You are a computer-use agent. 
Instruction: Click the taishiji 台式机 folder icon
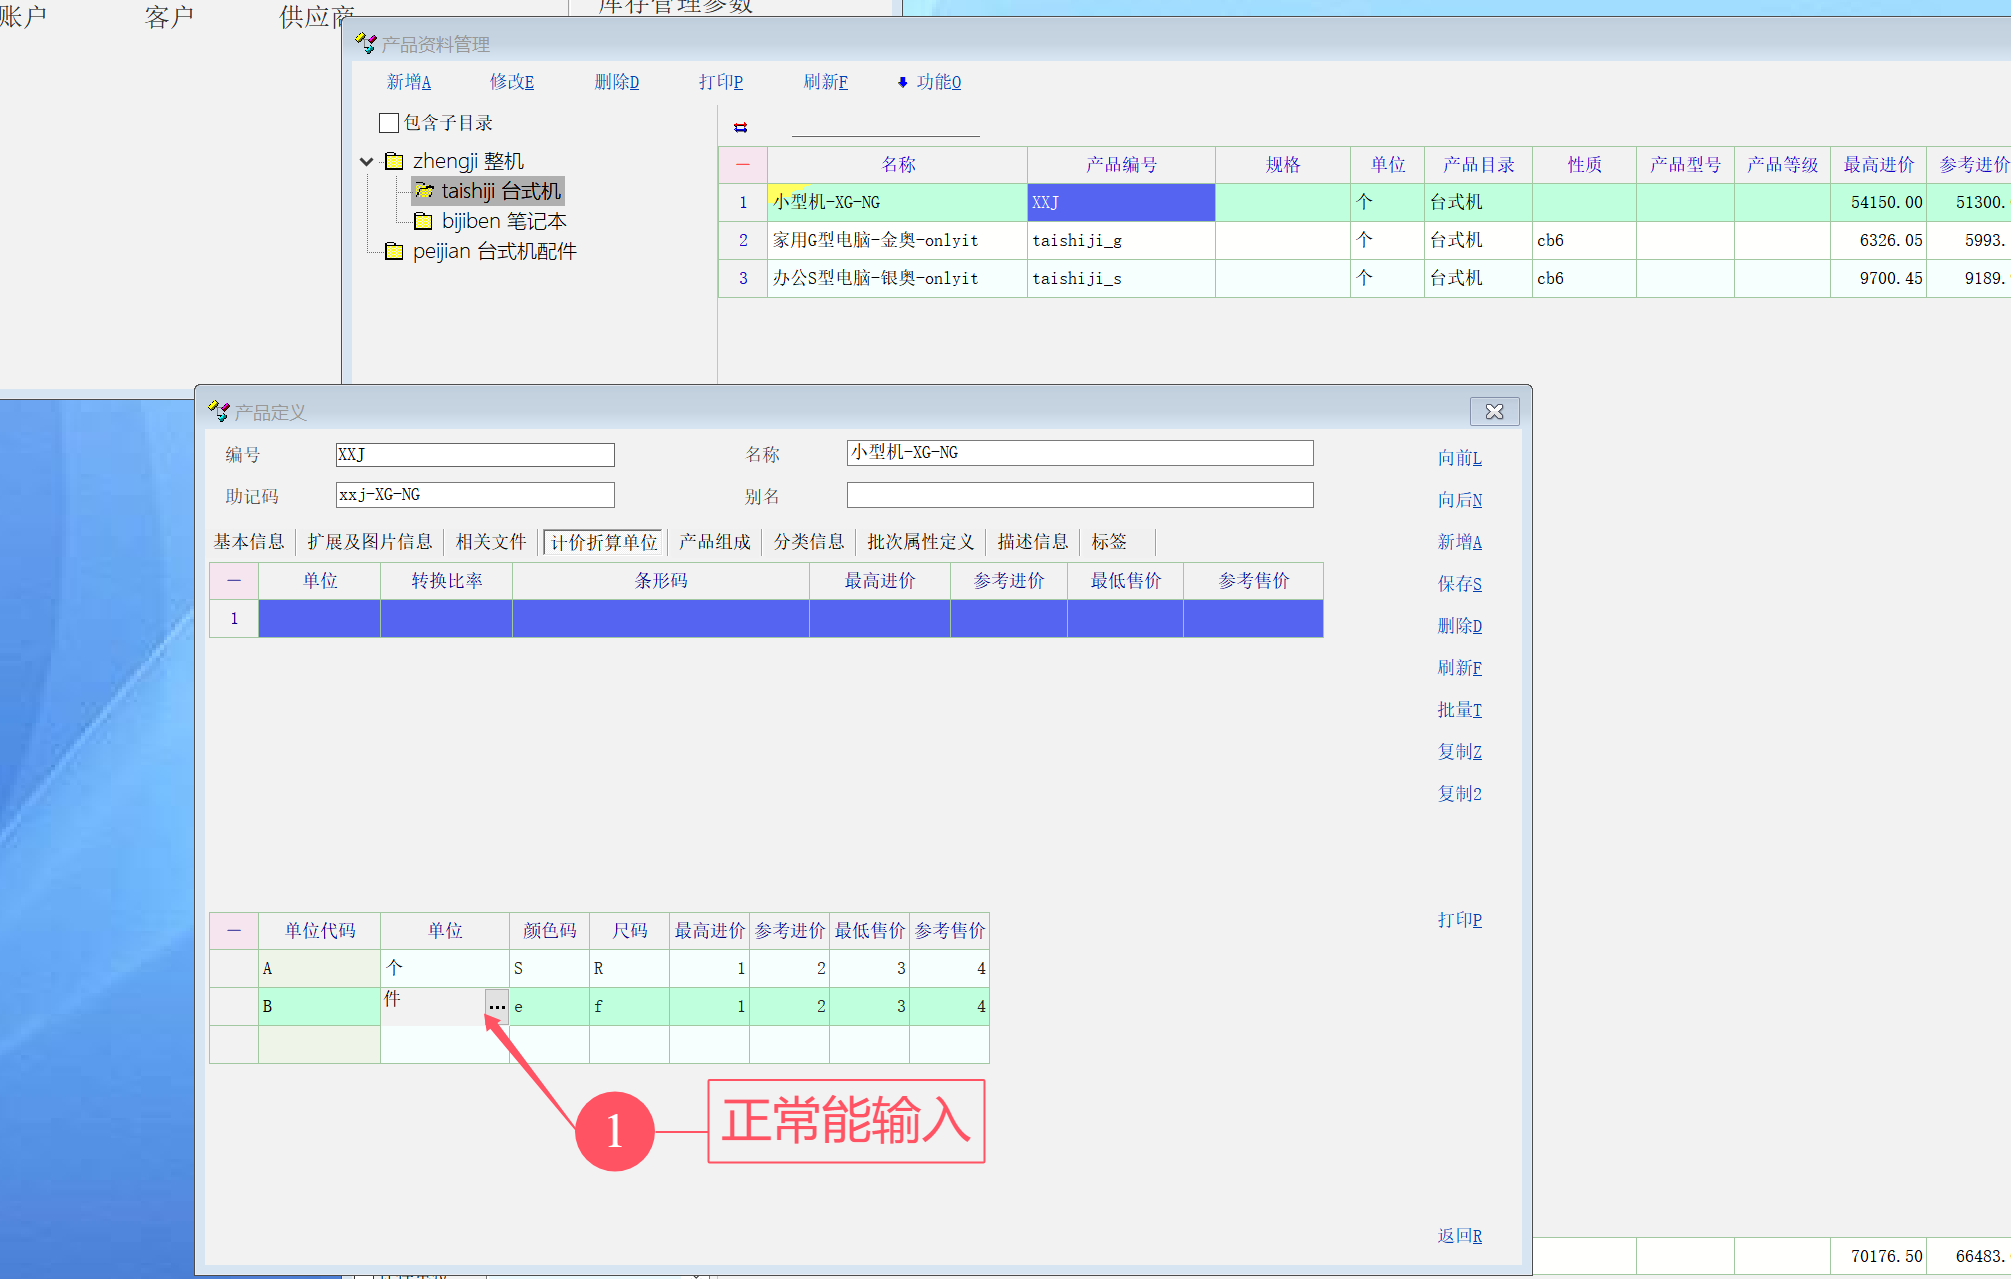point(424,191)
